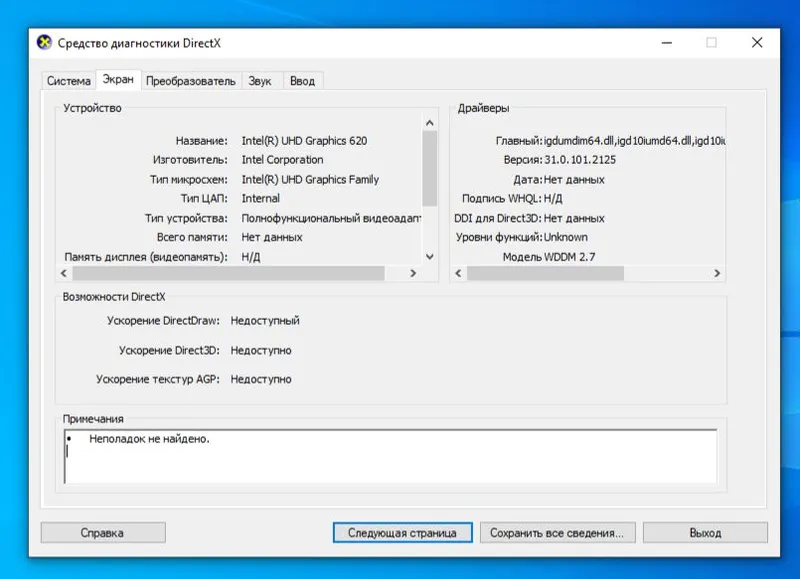Click Недоступный value for Ускорение DirectDraw
Screen dimensions: 800x579
pos(265,321)
